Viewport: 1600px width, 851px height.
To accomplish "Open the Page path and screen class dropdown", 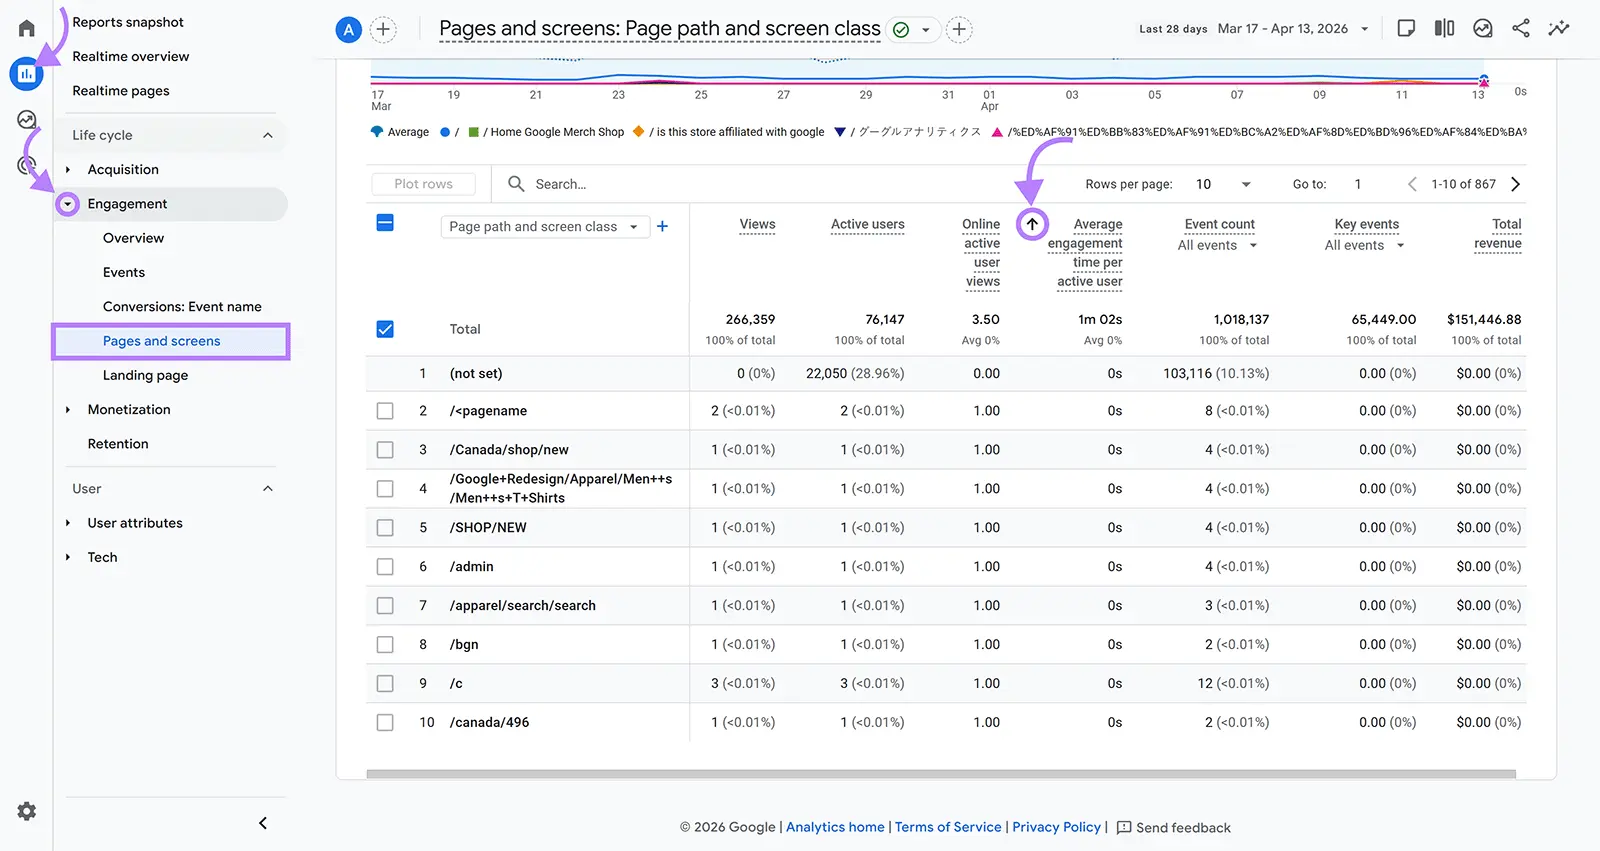I will click(545, 227).
